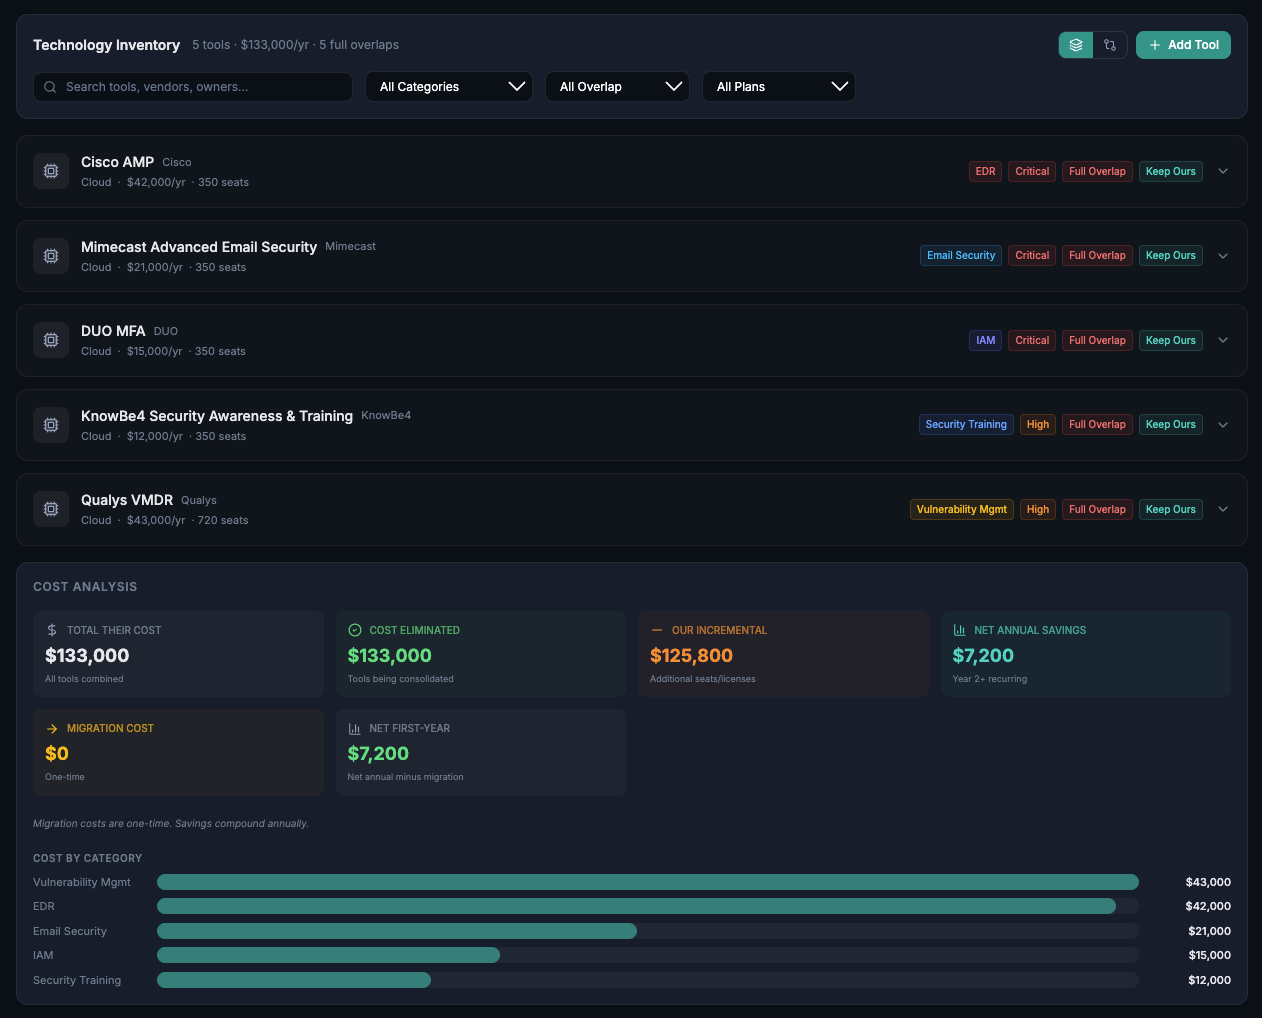Expand the DUO MFA row chevron
The width and height of the screenshot is (1262, 1018).
[1223, 340]
